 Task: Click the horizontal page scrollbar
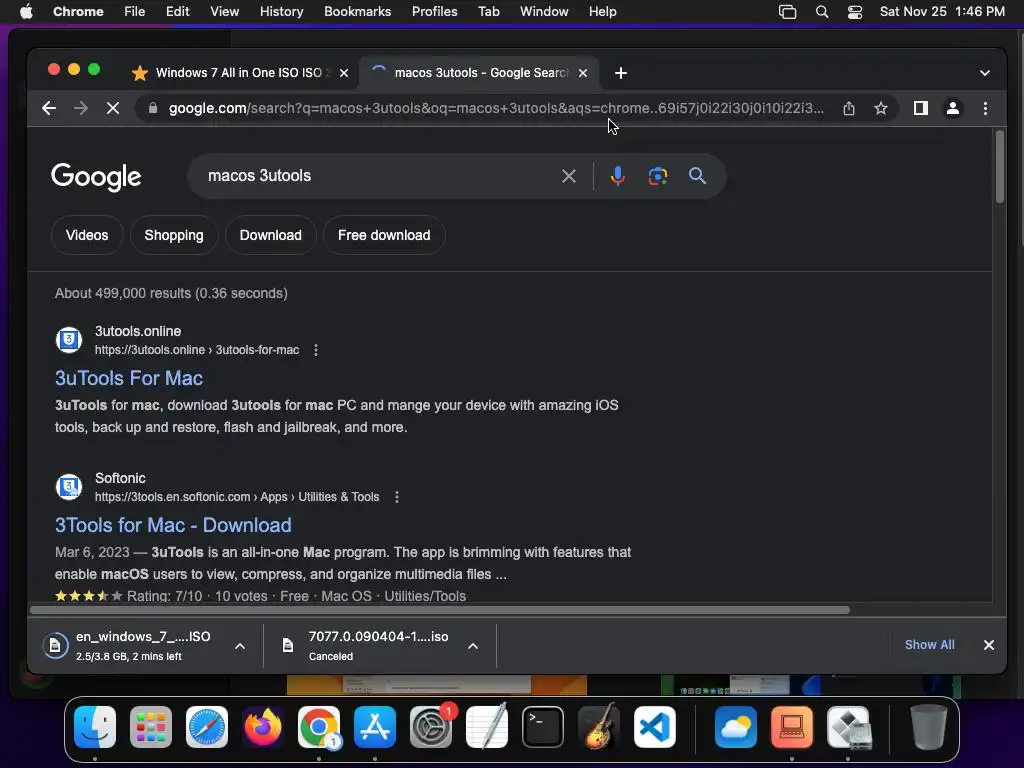coord(440,610)
